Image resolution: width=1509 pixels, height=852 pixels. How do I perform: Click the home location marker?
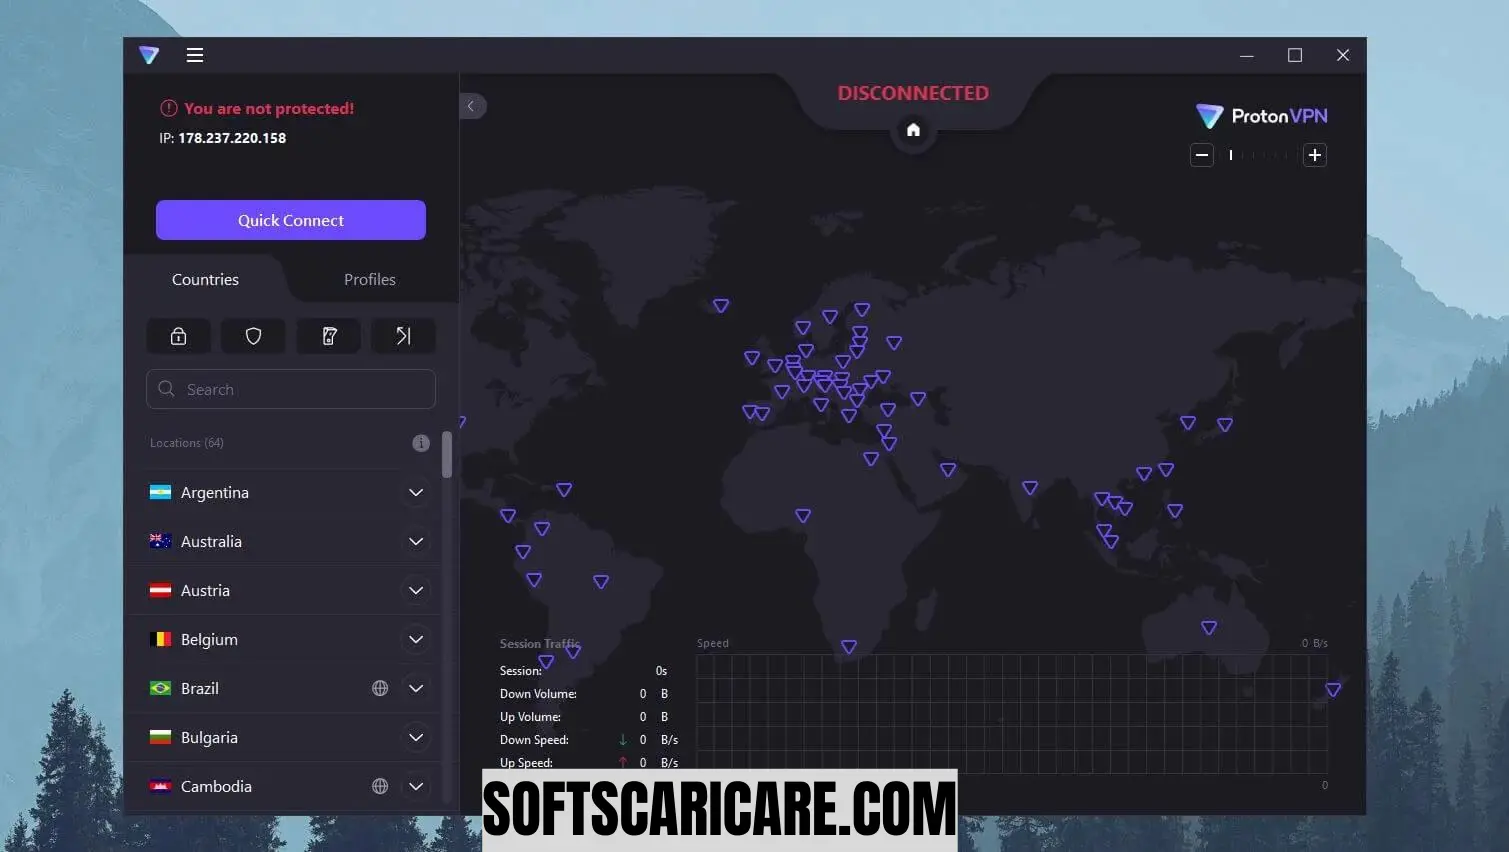pos(913,130)
